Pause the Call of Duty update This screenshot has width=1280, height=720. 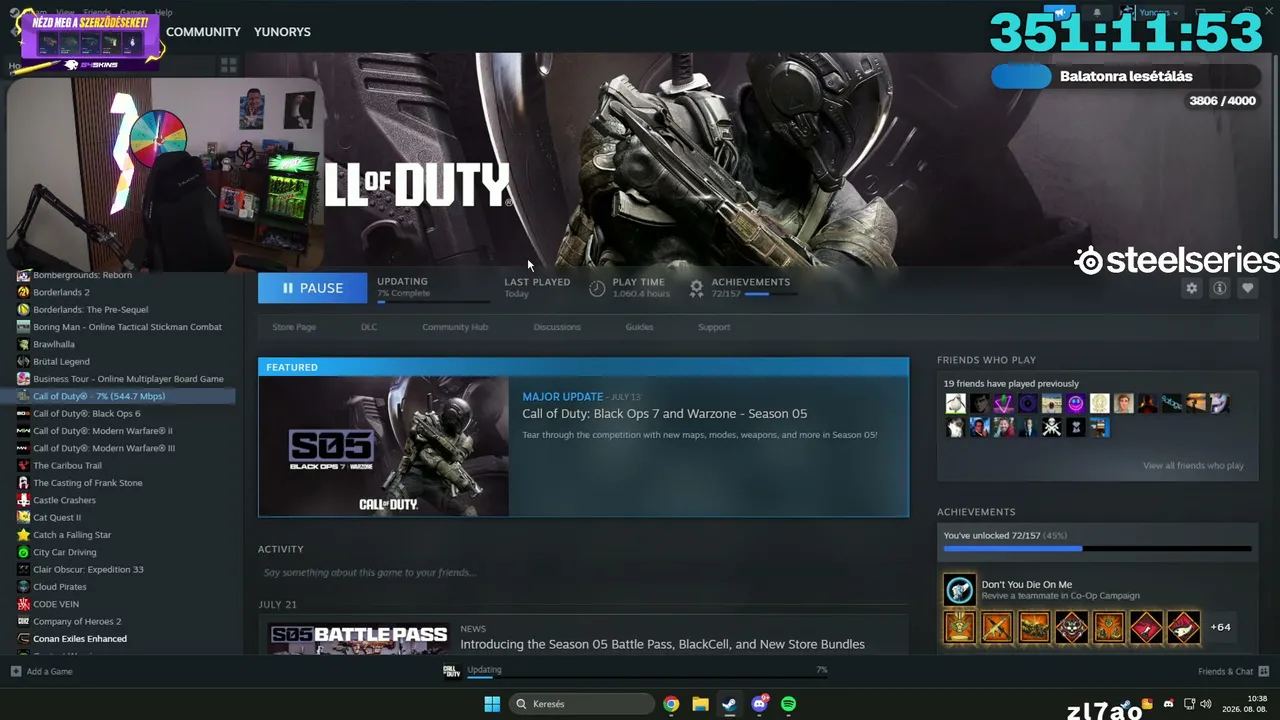pyautogui.click(x=312, y=288)
